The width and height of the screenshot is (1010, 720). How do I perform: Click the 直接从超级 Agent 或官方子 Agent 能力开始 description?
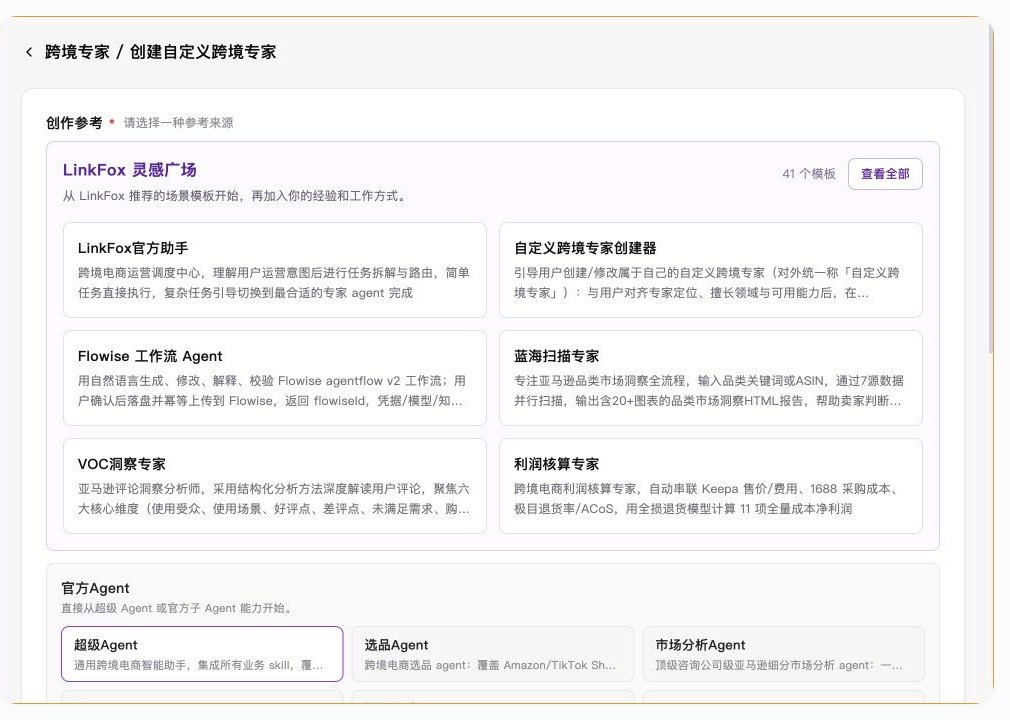[x=178, y=608]
